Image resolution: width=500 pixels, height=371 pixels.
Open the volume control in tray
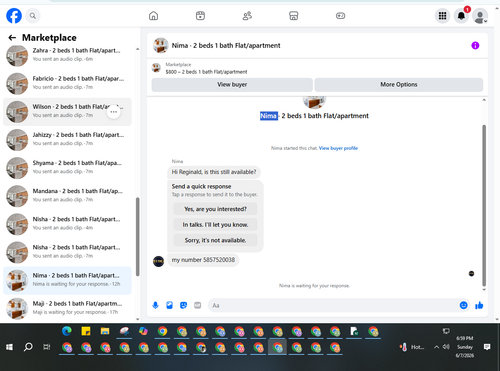click(446, 347)
